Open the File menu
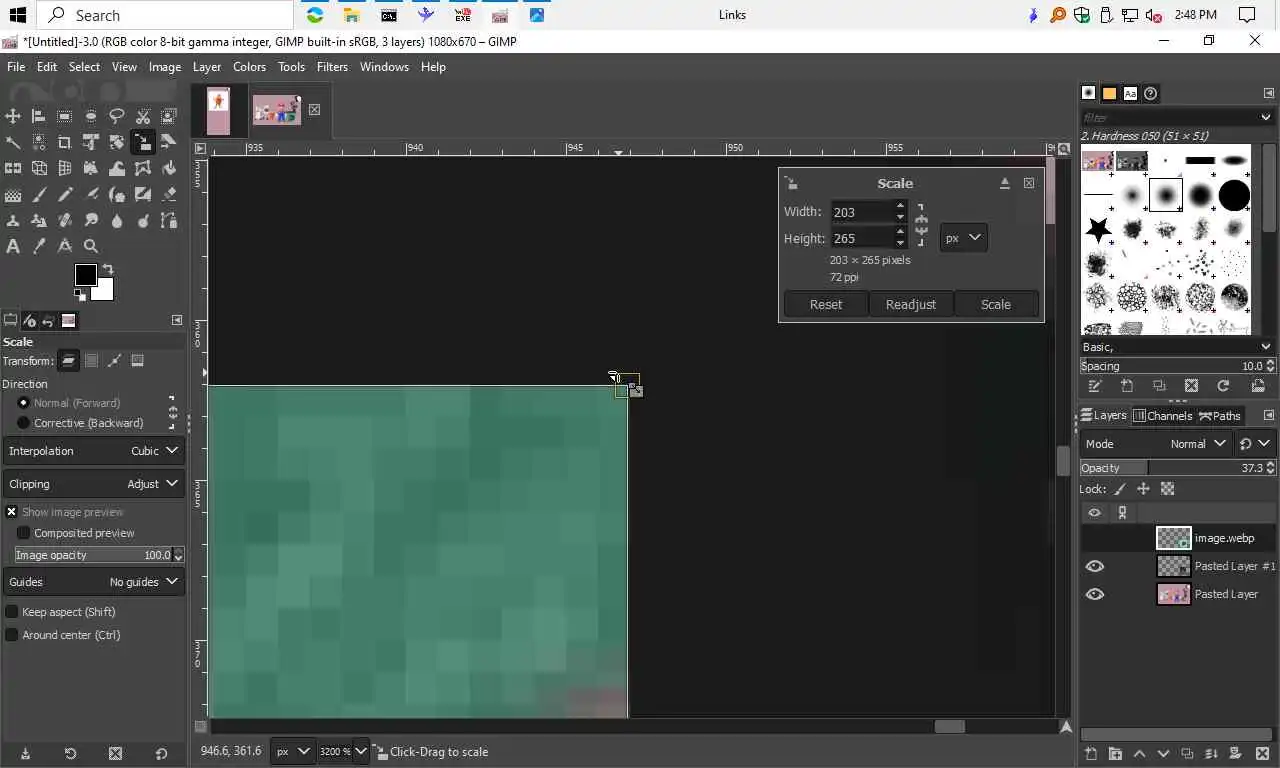Viewport: 1280px width, 768px height. click(x=16, y=67)
